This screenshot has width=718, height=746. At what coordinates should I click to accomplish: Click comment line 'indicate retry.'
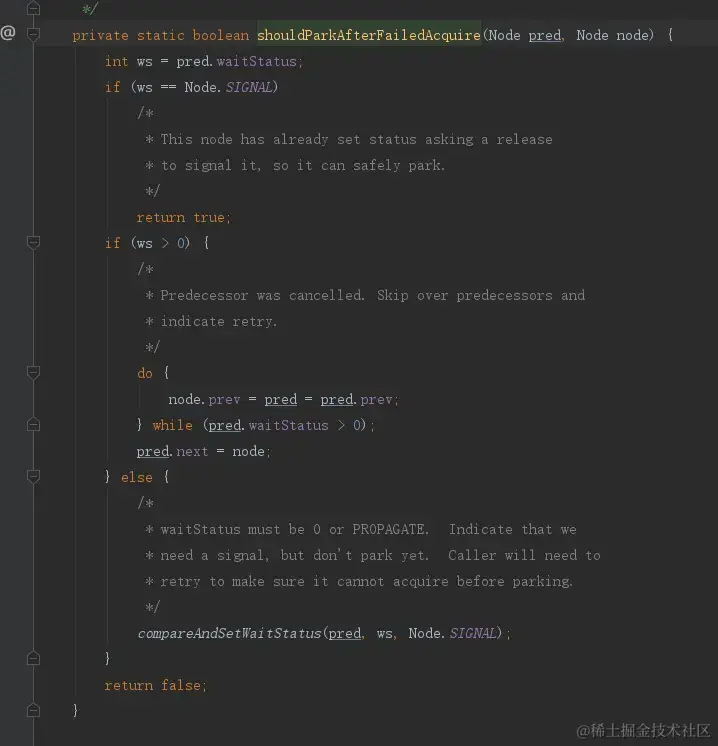(x=218, y=321)
